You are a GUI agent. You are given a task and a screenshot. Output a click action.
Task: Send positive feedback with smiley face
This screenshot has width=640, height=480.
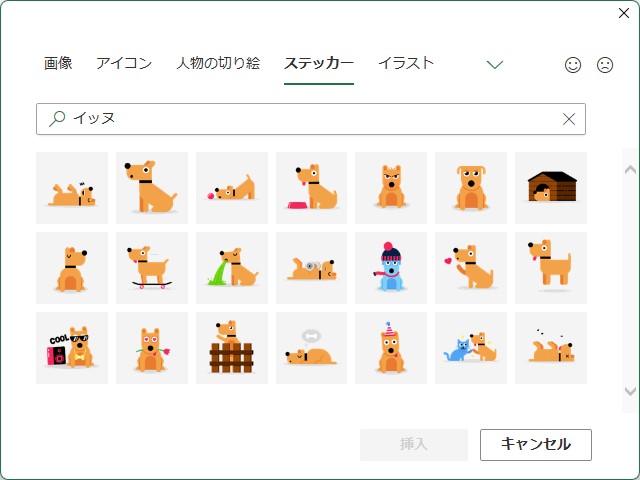pyautogui.click(x=573, y=65)
